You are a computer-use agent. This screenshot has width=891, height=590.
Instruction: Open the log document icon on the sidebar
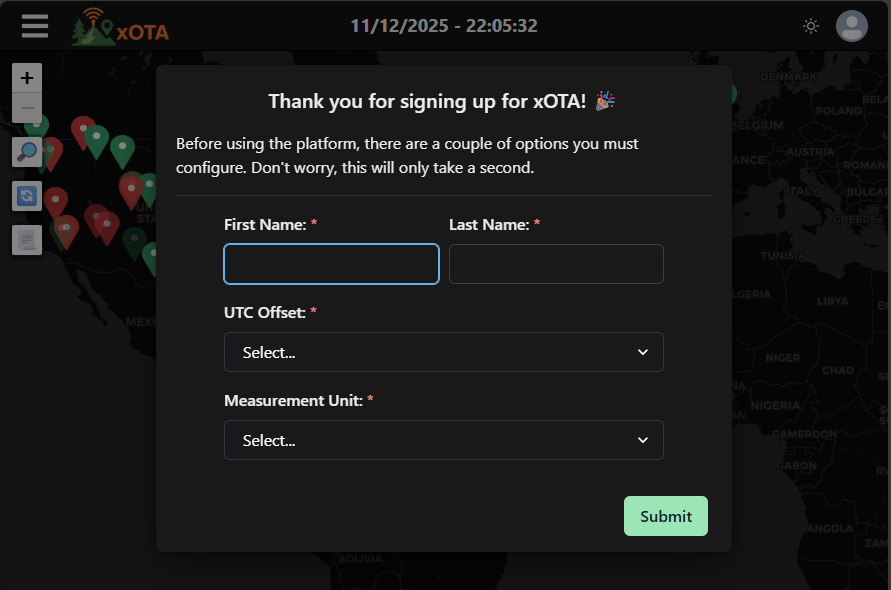coord(26,239)
